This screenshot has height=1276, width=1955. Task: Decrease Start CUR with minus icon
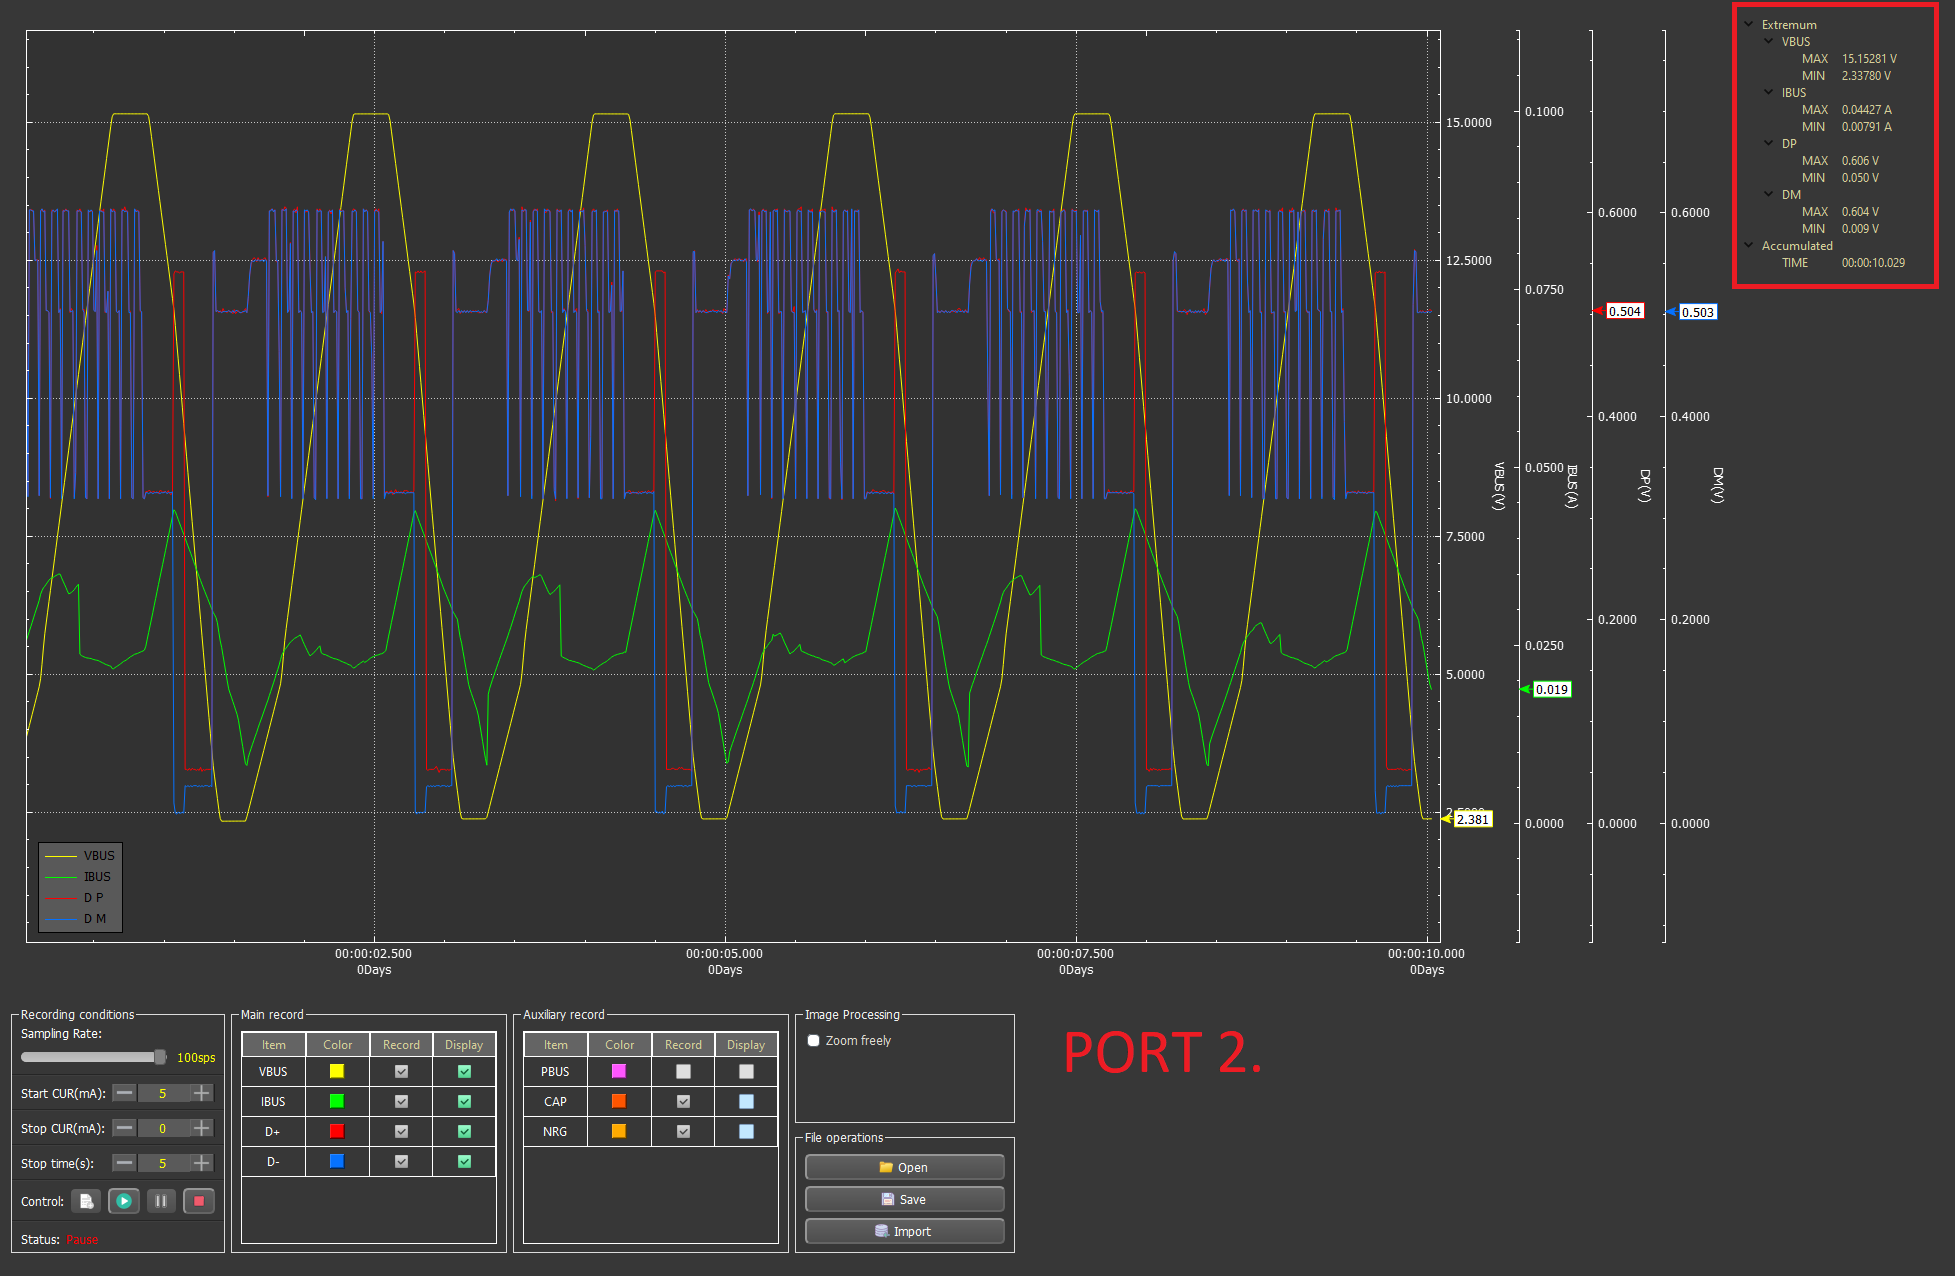(x=124, y=1093)
